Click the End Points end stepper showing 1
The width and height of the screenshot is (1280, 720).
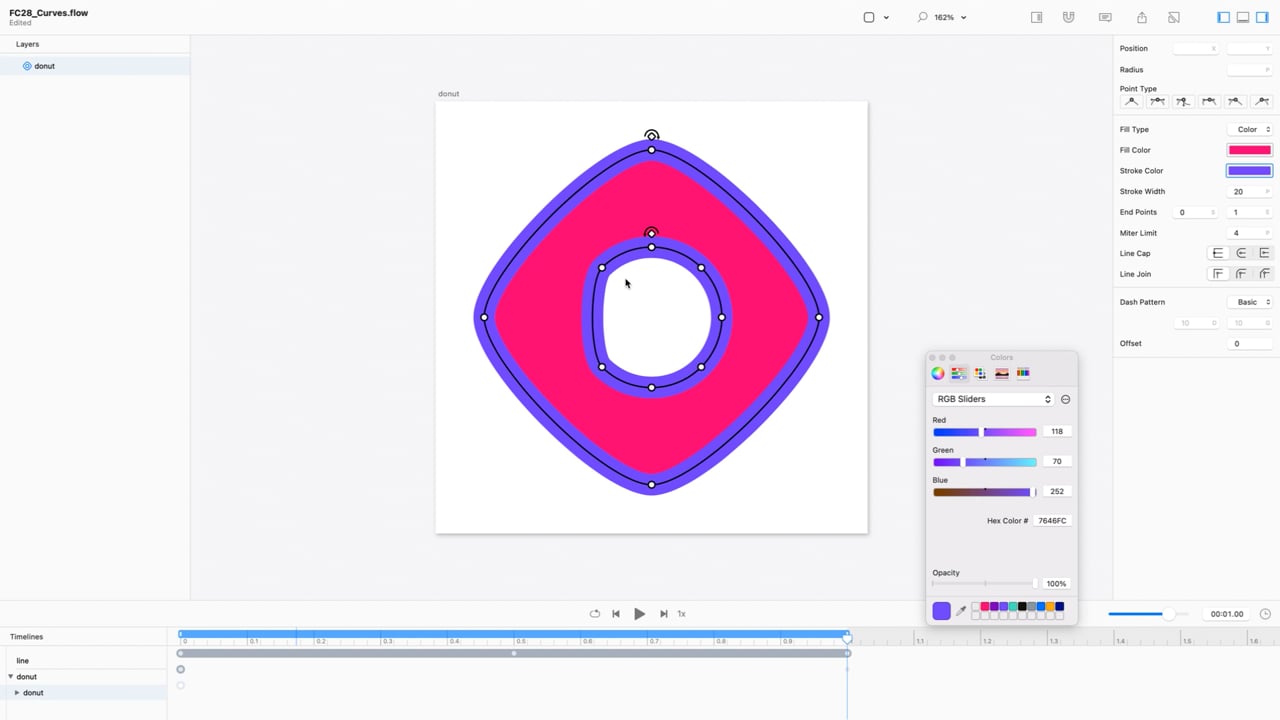[x=1249, y=212]
